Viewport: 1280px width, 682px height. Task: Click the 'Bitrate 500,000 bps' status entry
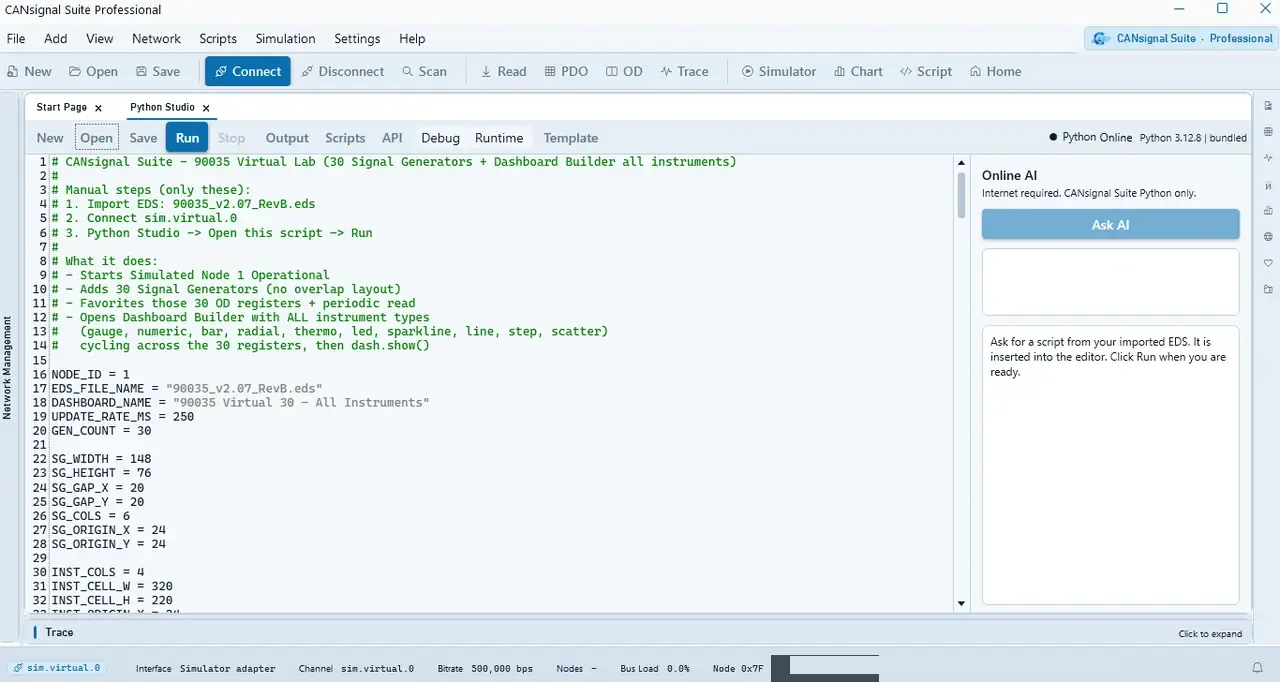pos(485,669)
